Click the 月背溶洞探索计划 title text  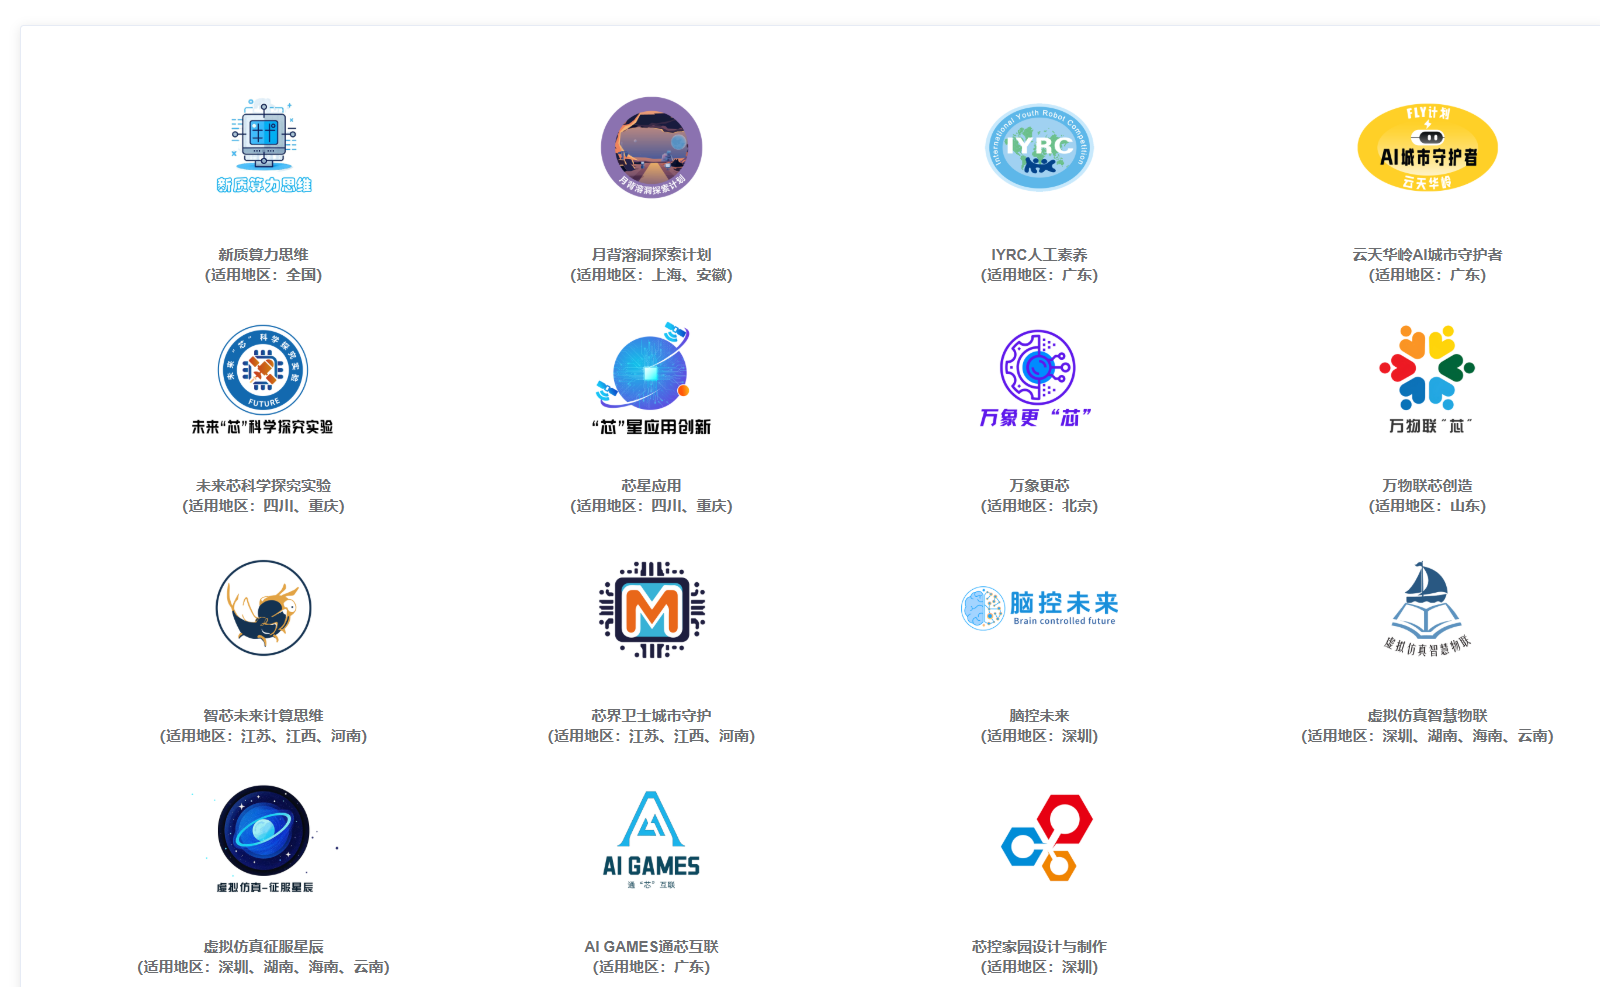pyautogui.click(x=651, y=255)
